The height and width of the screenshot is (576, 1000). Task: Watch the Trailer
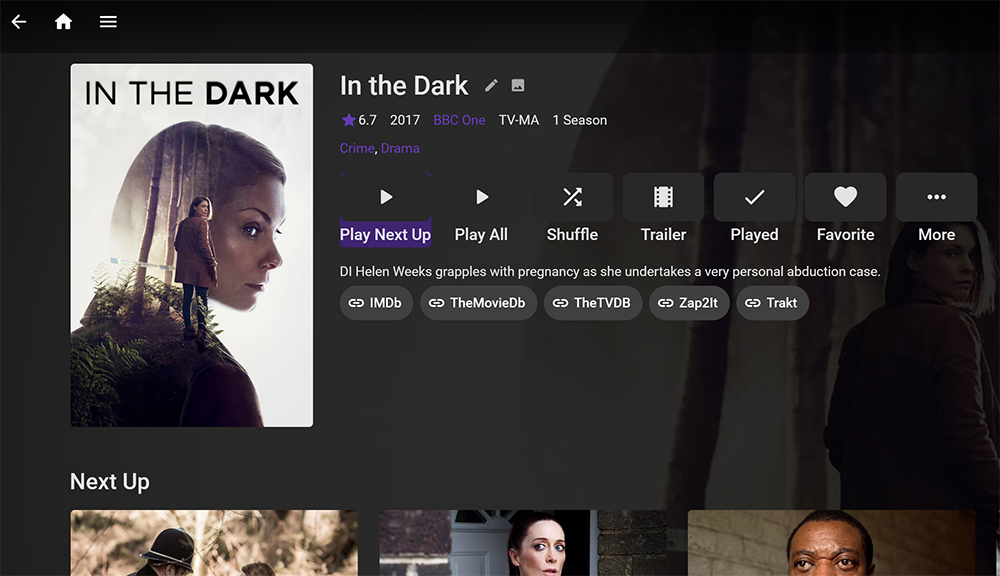[x=663, y=210]
